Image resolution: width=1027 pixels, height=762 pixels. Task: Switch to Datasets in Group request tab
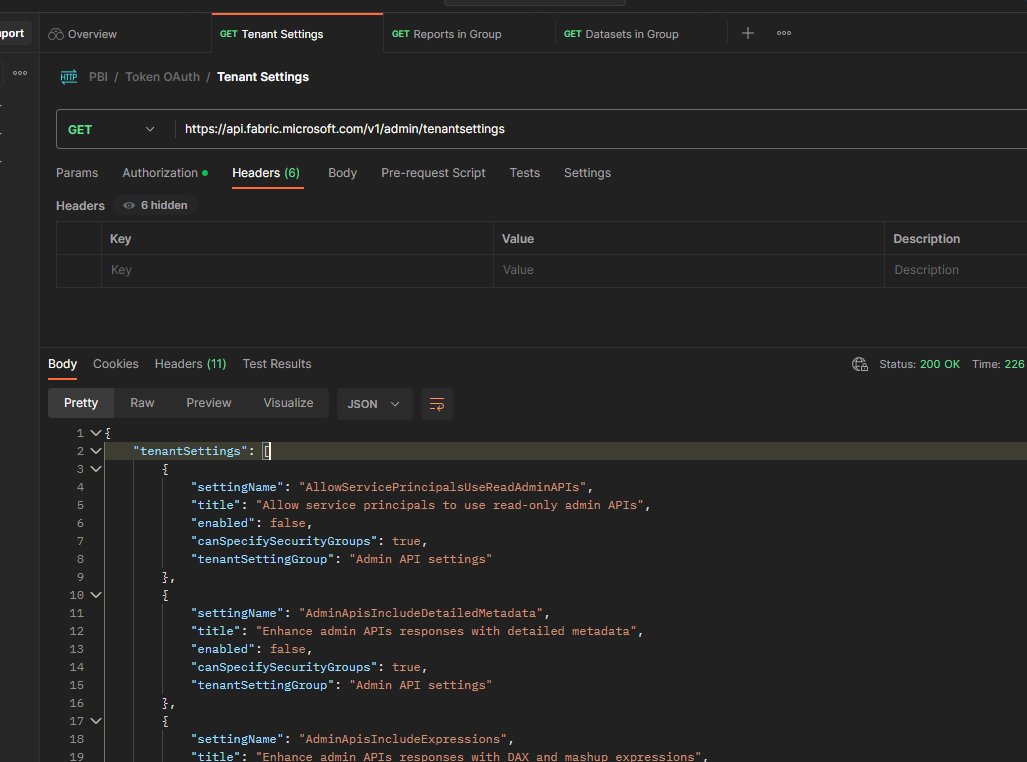[x=621, y=34]
